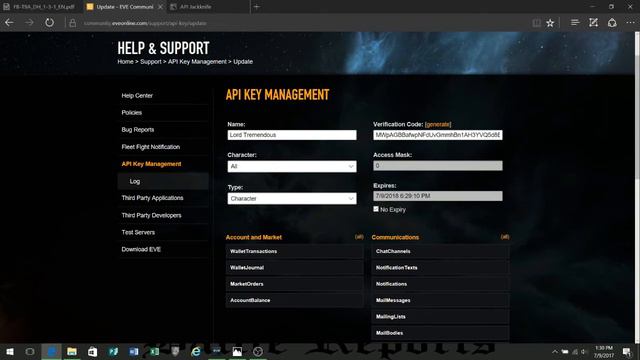Select all Communications permissions
This screenshot has width=640, height=360.
[x=505, y=237]
